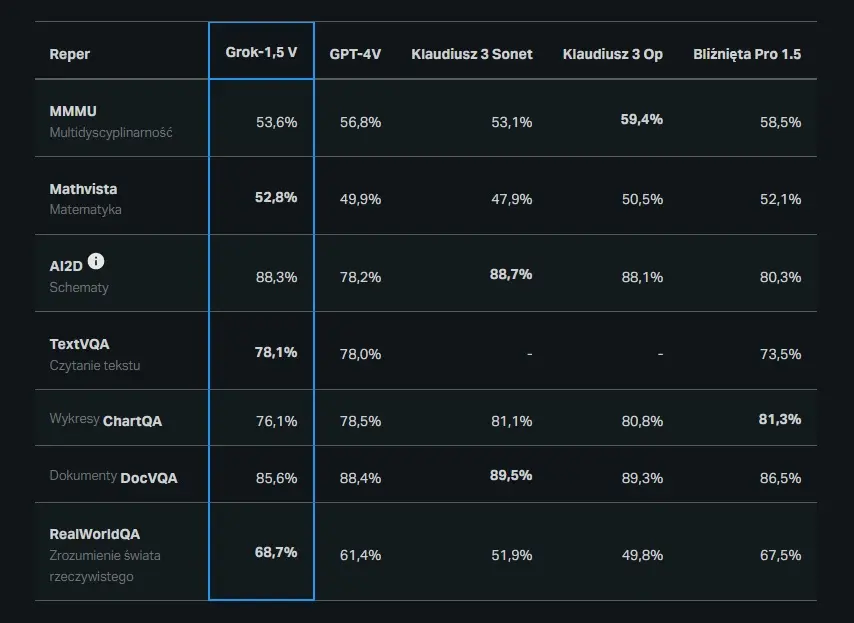Click Grok's 52,8% Mathvista score
Viewport: 854px width, 623px height.
point(276,197)
